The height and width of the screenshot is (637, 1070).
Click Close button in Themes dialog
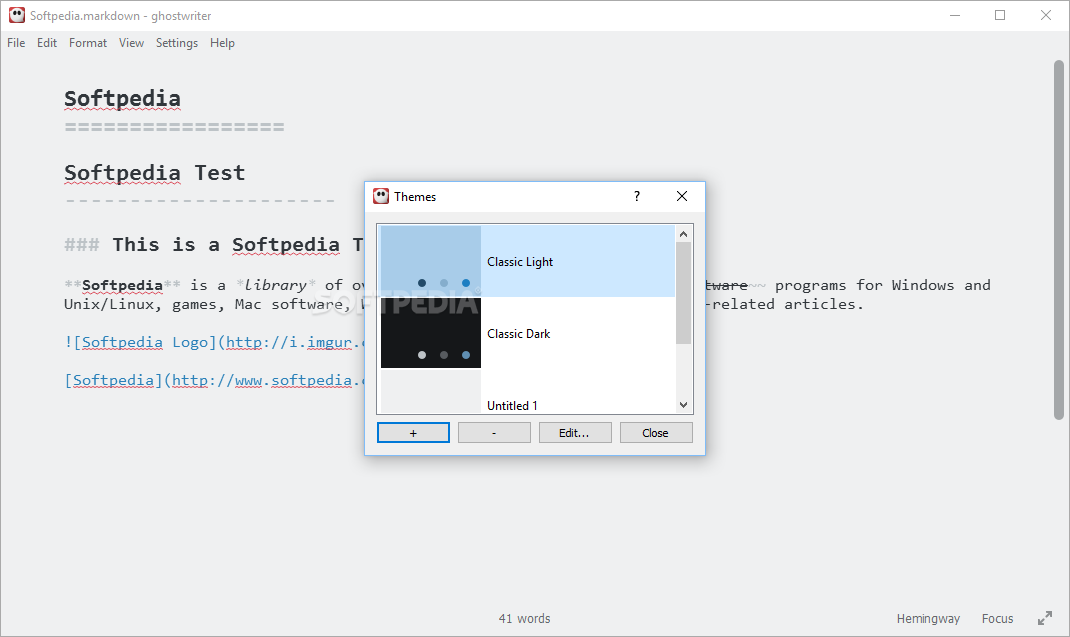coord(656,433)
